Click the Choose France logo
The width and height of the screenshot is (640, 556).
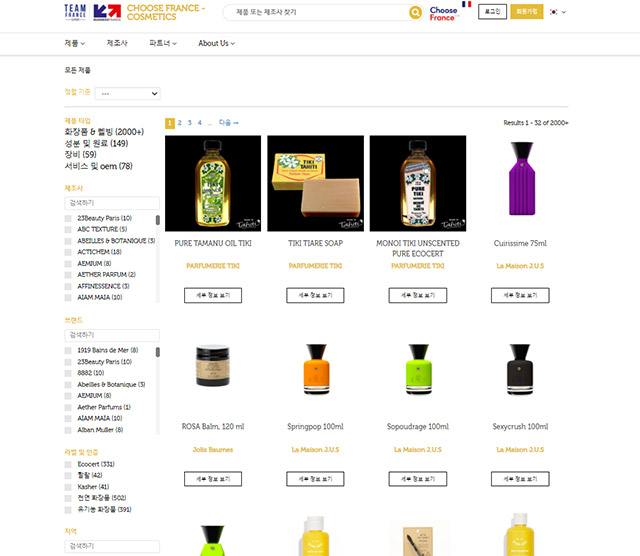tap(447, 11)
